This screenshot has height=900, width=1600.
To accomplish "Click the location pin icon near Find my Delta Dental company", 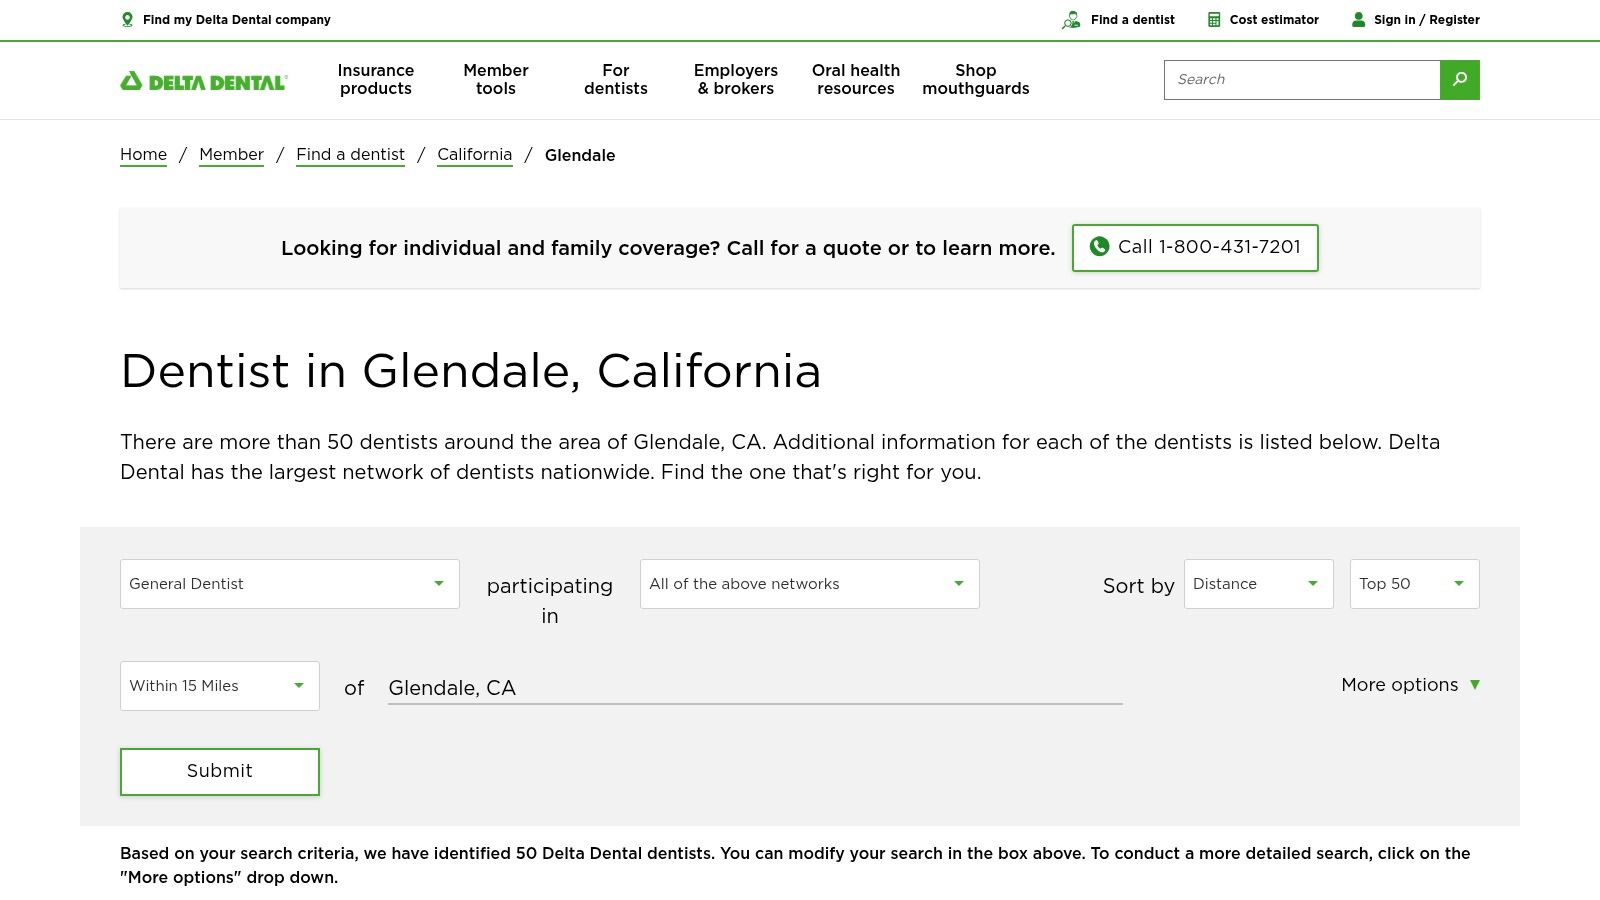I will click(128, 19).
